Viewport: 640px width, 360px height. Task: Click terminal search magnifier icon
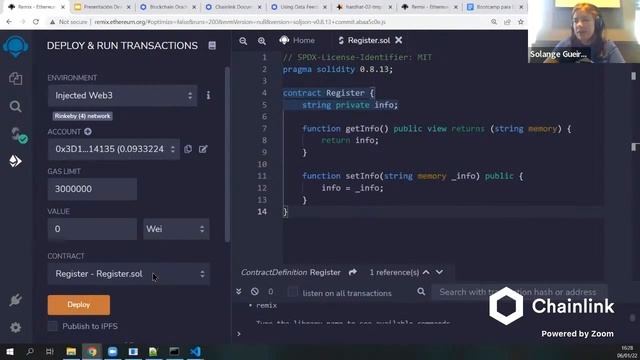(x=421, y=291)
